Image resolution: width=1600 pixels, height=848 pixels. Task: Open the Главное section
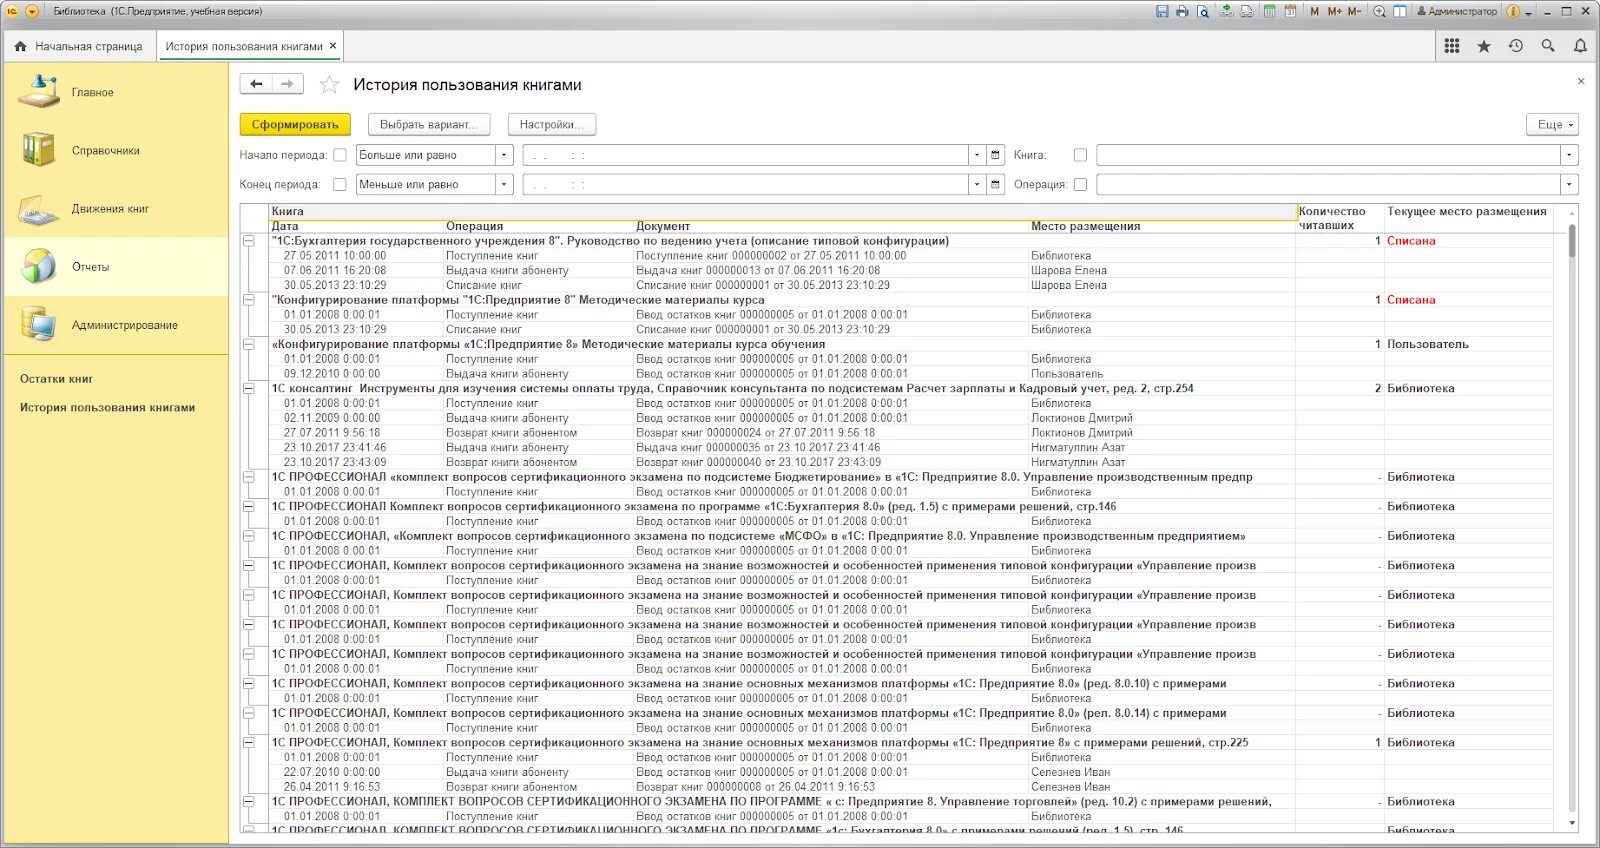[116, 92]
